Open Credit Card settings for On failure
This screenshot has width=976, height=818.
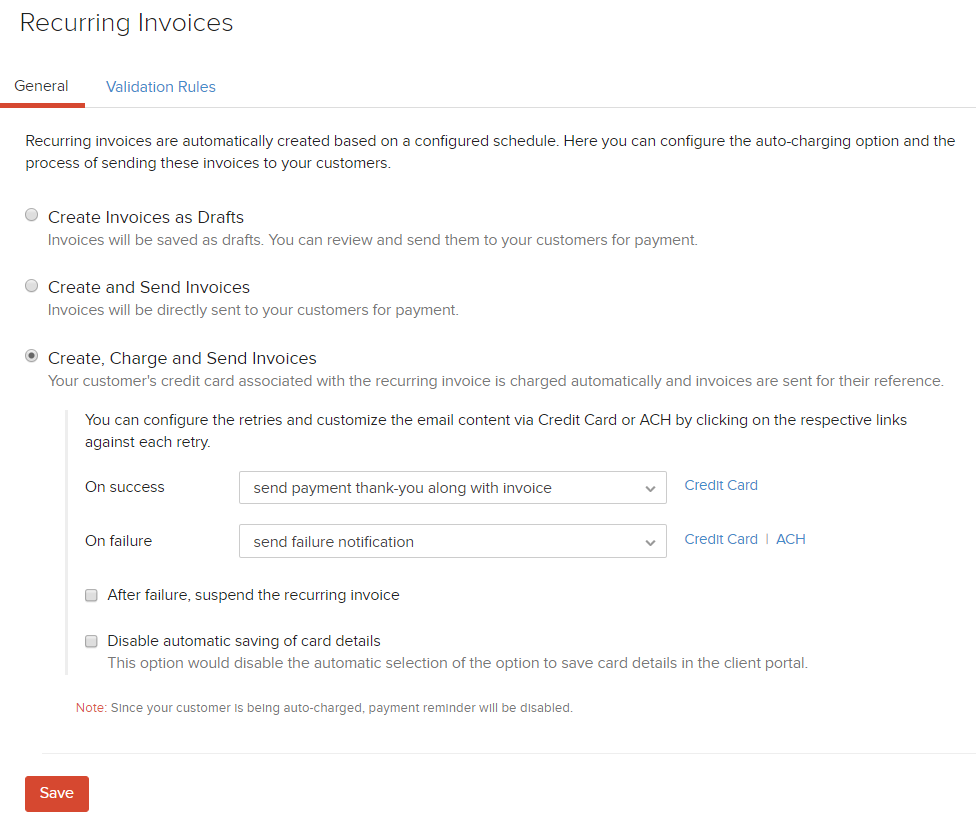click(721, 539)
